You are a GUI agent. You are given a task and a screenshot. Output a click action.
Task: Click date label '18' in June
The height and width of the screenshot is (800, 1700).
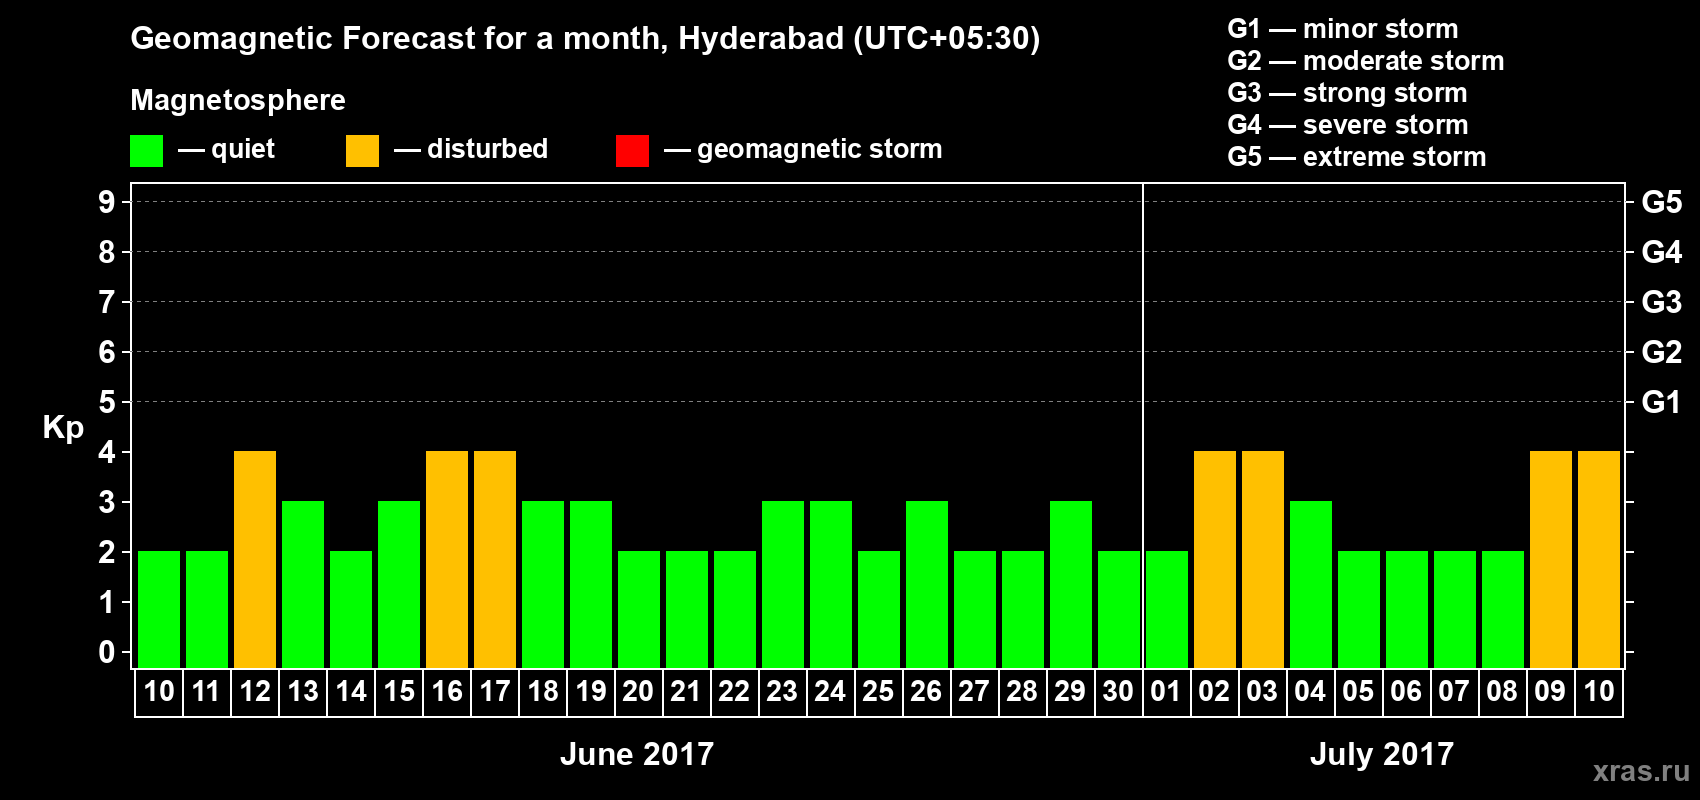[543, 692]
